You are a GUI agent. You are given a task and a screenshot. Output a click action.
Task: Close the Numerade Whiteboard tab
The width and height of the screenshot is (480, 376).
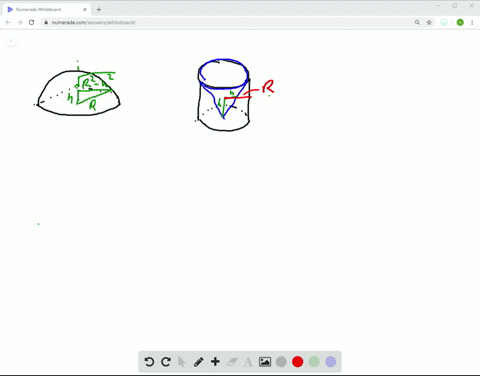pos(85,9)
